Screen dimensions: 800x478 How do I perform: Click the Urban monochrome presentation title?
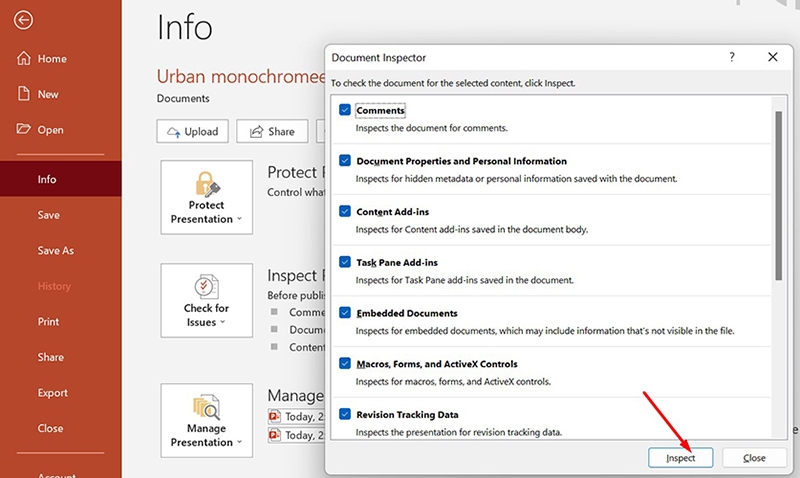[240, 77]
